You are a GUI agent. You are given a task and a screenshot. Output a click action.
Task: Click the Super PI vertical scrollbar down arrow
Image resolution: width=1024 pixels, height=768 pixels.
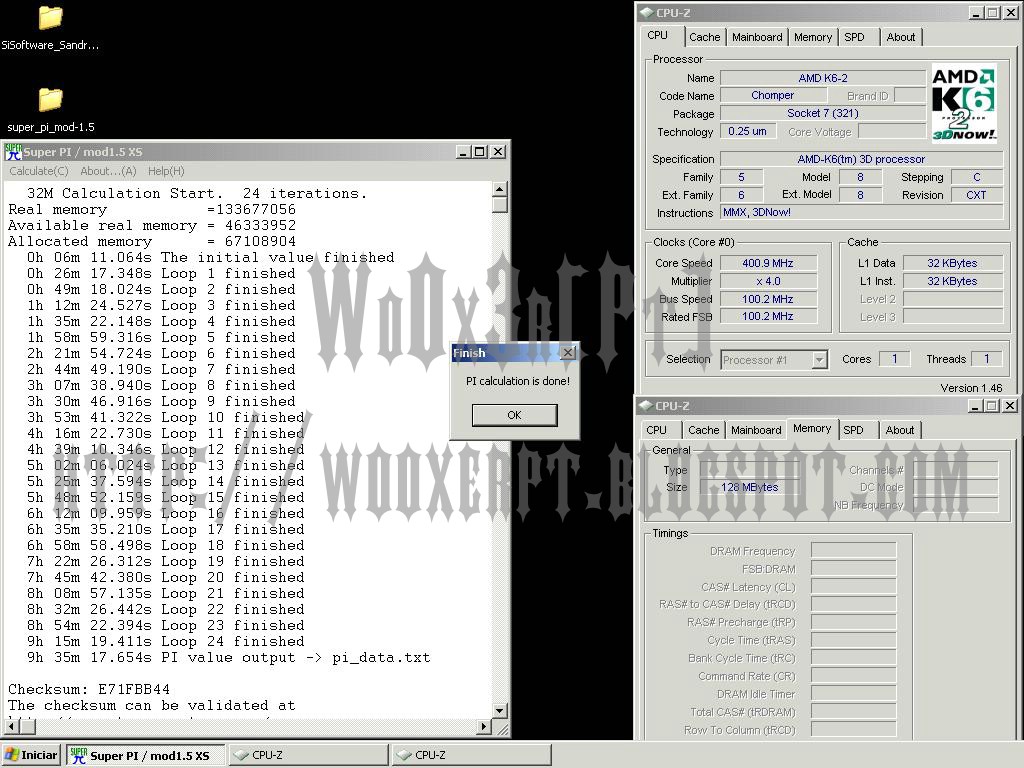[x=500, y=711]
